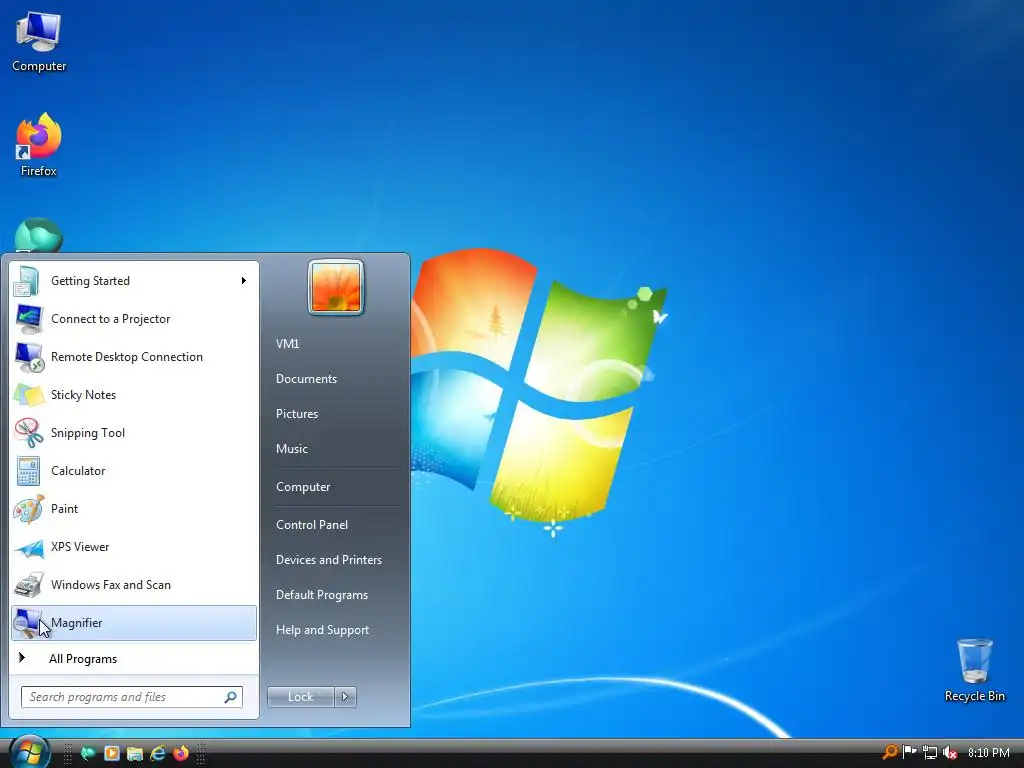Click the orange magnifier tray icon
This screenshot has width=1024, height=768.
(x=889, y=752)
